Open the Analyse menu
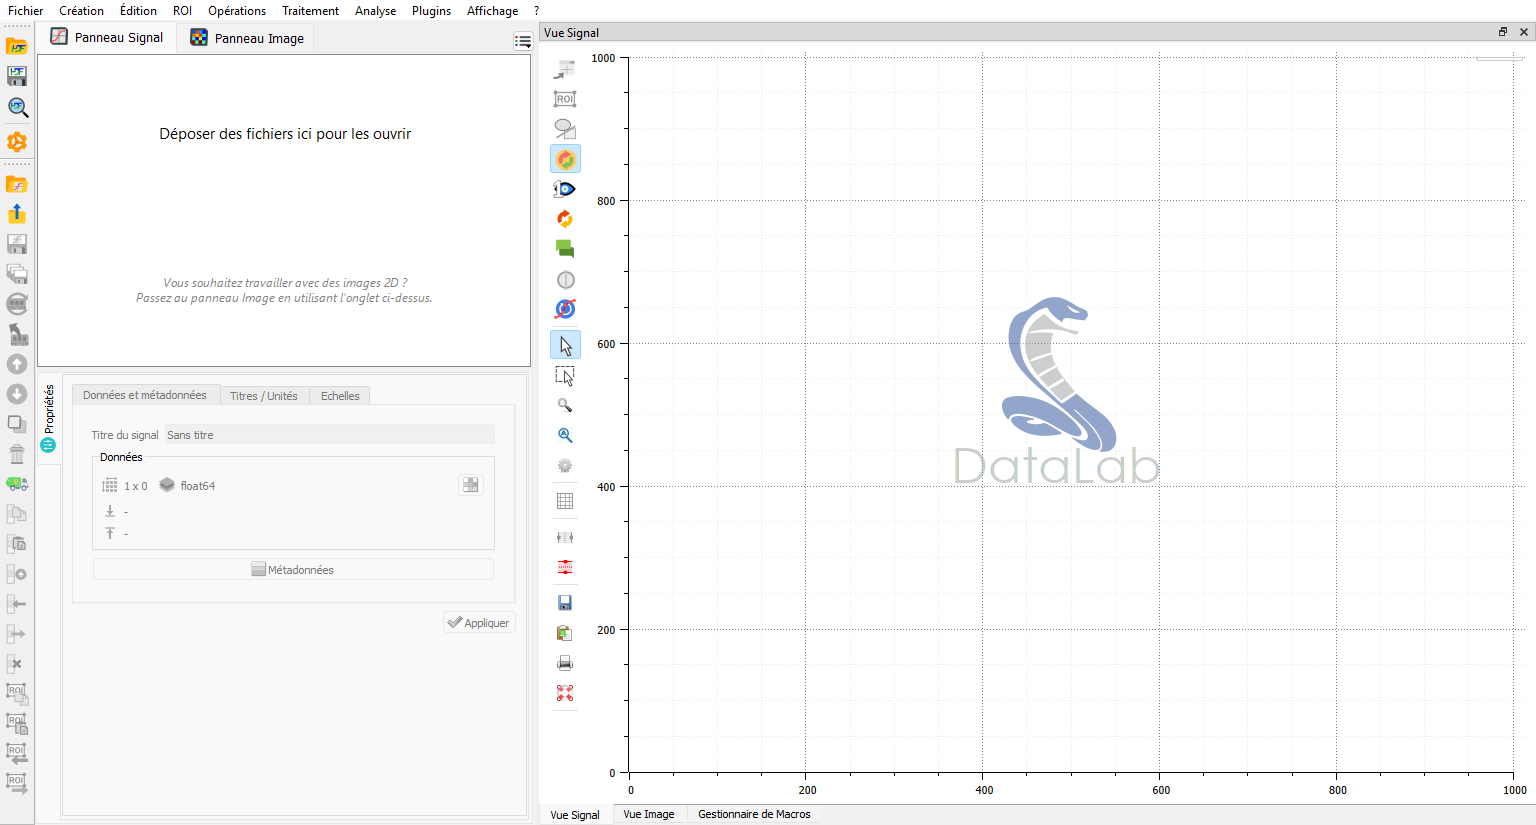1536x825 pixels. pos(375,10)
